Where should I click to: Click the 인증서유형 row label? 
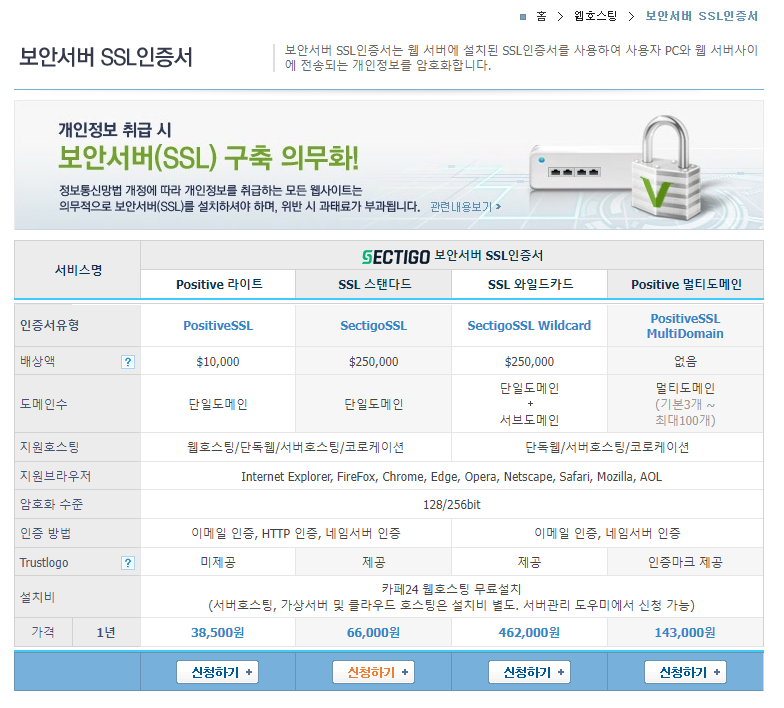pos(50,326)
